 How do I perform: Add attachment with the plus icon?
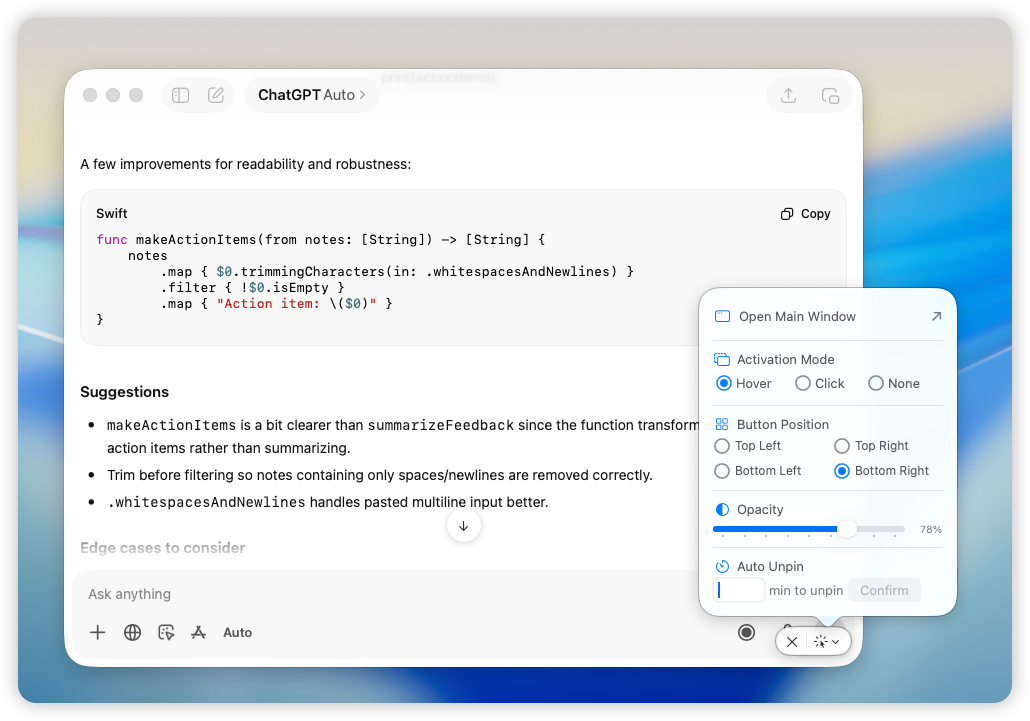pos(97,632)
